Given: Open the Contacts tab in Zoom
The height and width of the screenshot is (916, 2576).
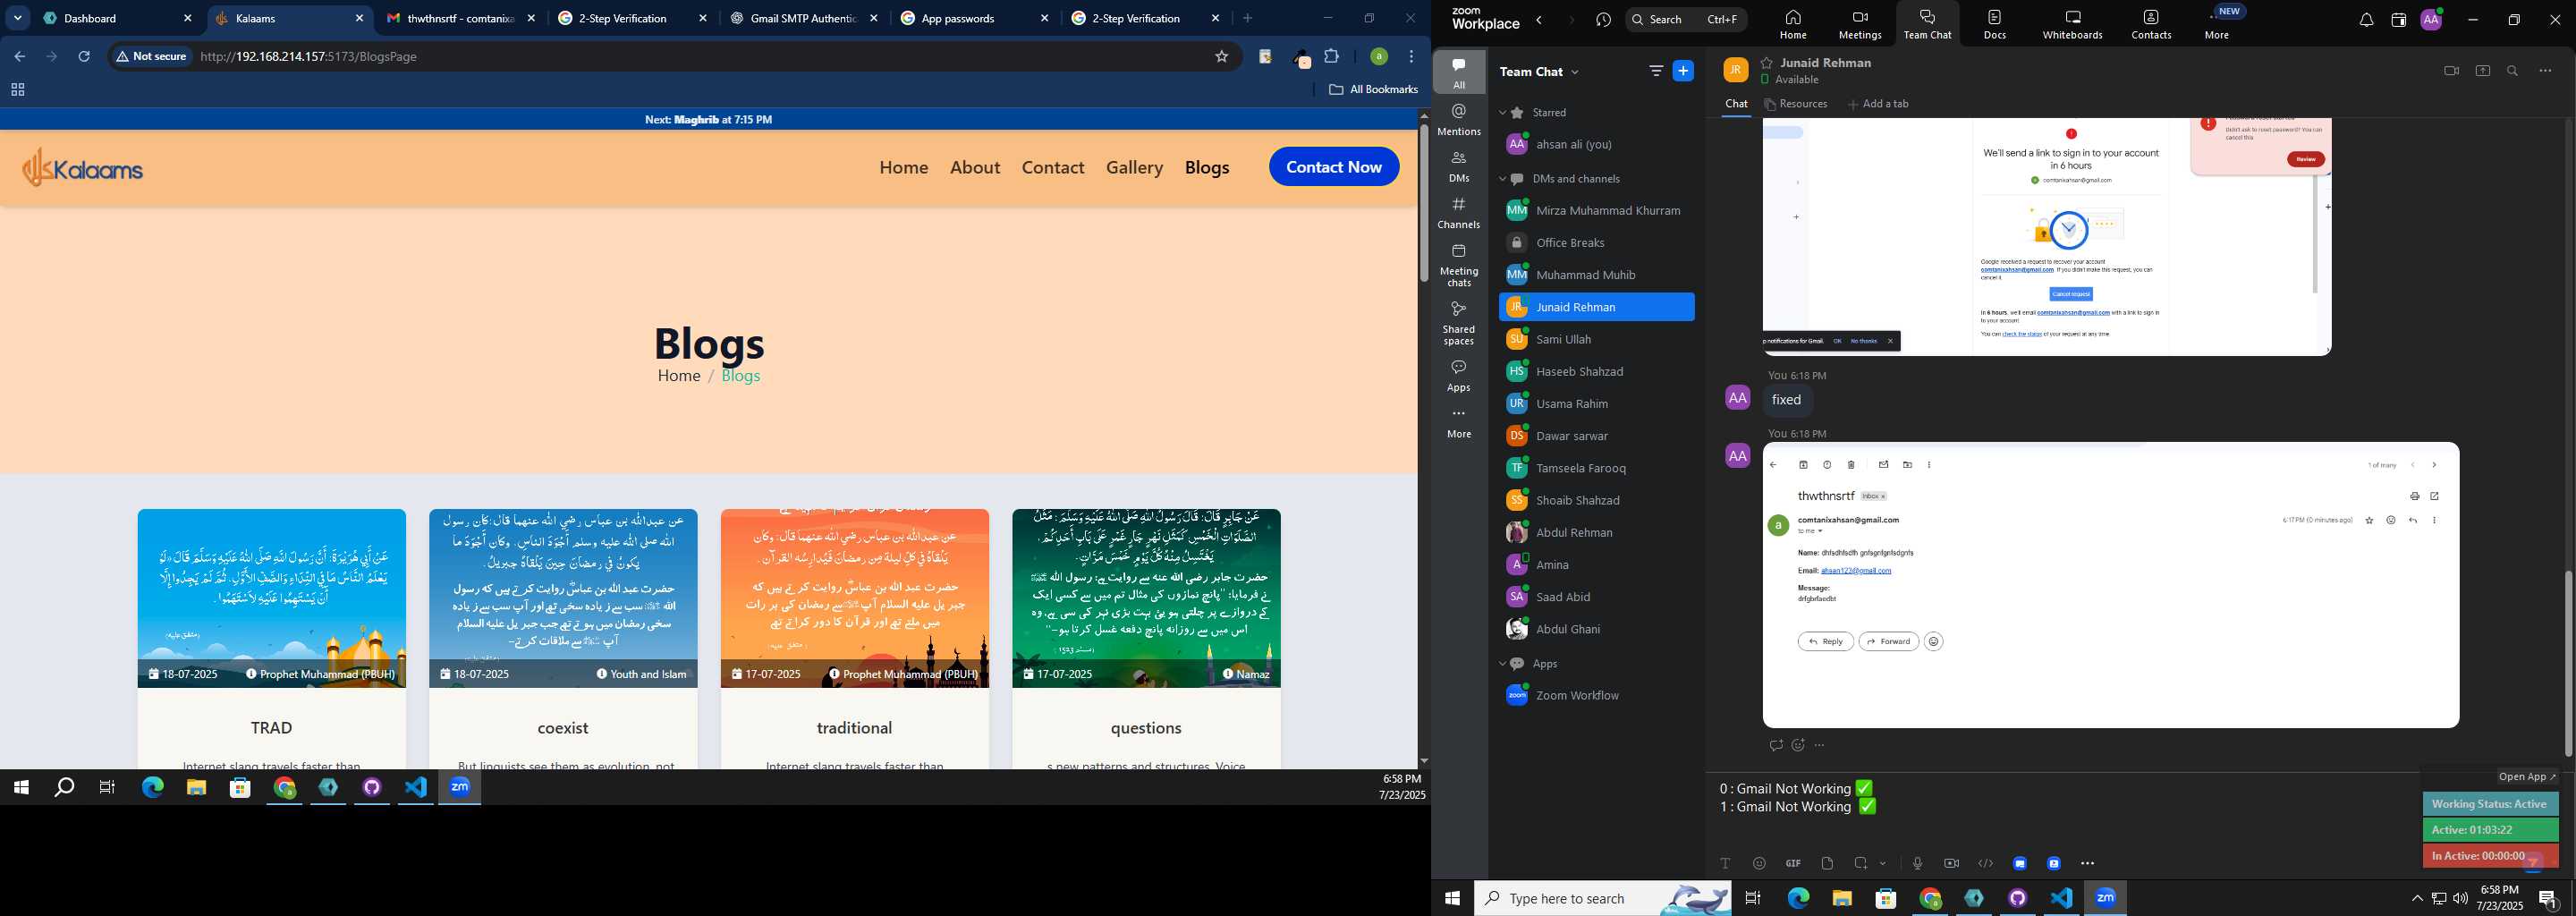Looking at the screenshot, I should click(x=2151, y=24).
